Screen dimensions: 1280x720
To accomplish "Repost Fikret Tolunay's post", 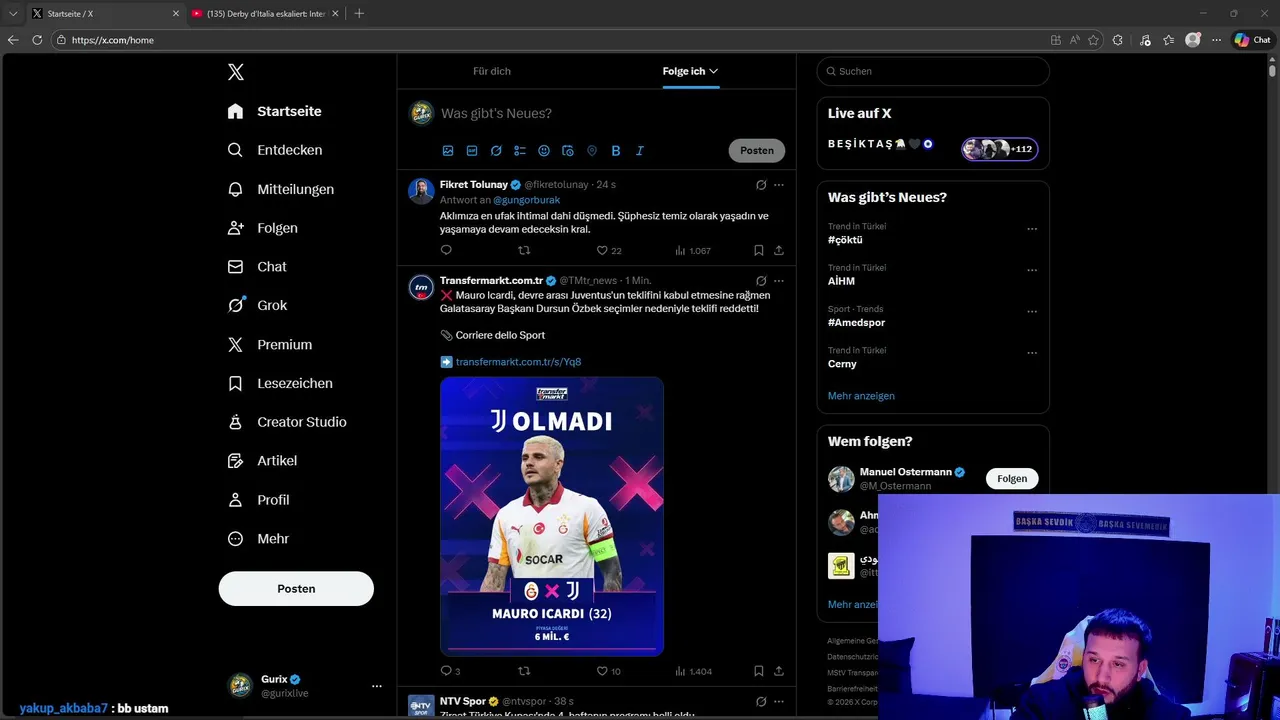I will [524, 250].
